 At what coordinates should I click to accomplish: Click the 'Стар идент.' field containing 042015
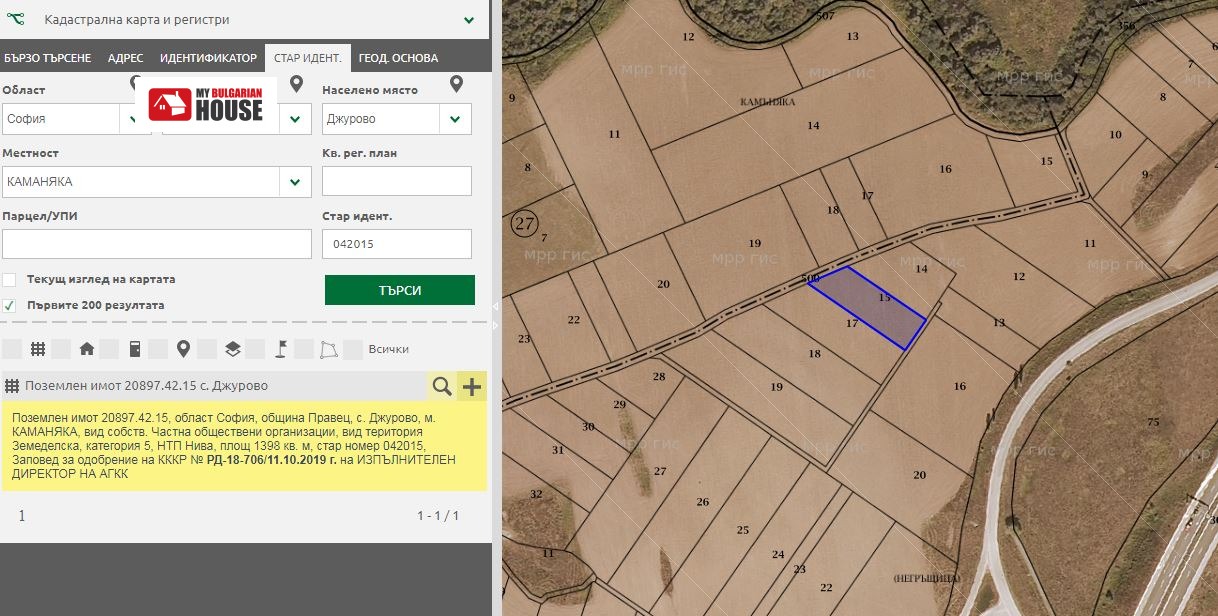(x=396, y=244)
